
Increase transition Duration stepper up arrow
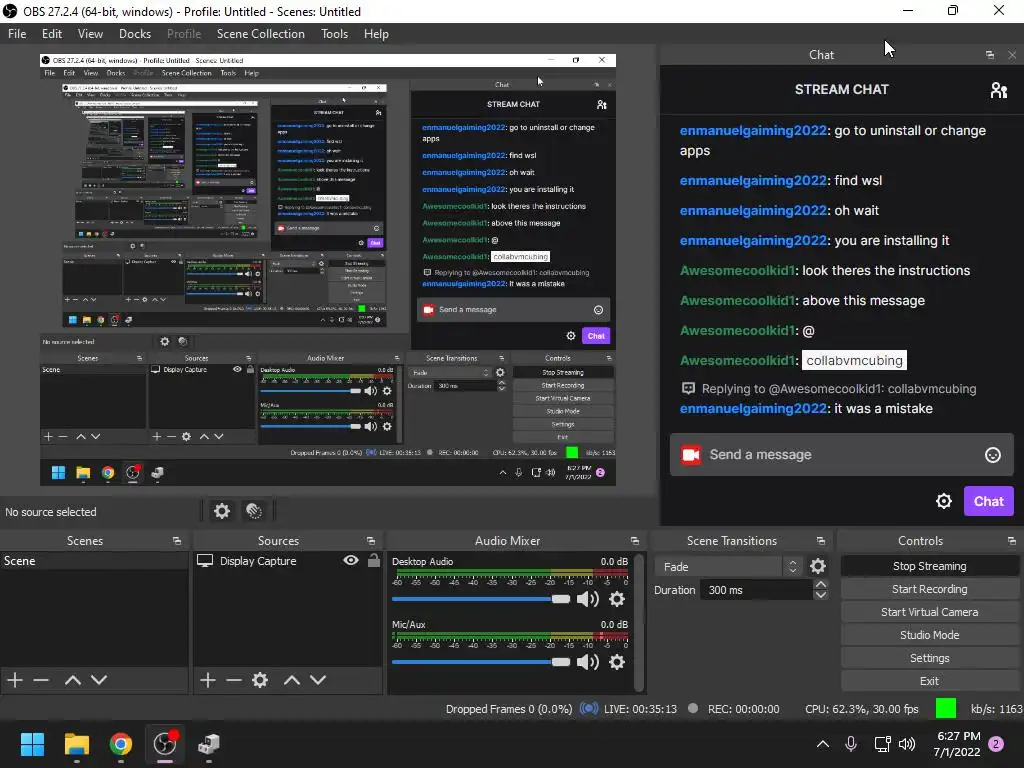(821, 584)
